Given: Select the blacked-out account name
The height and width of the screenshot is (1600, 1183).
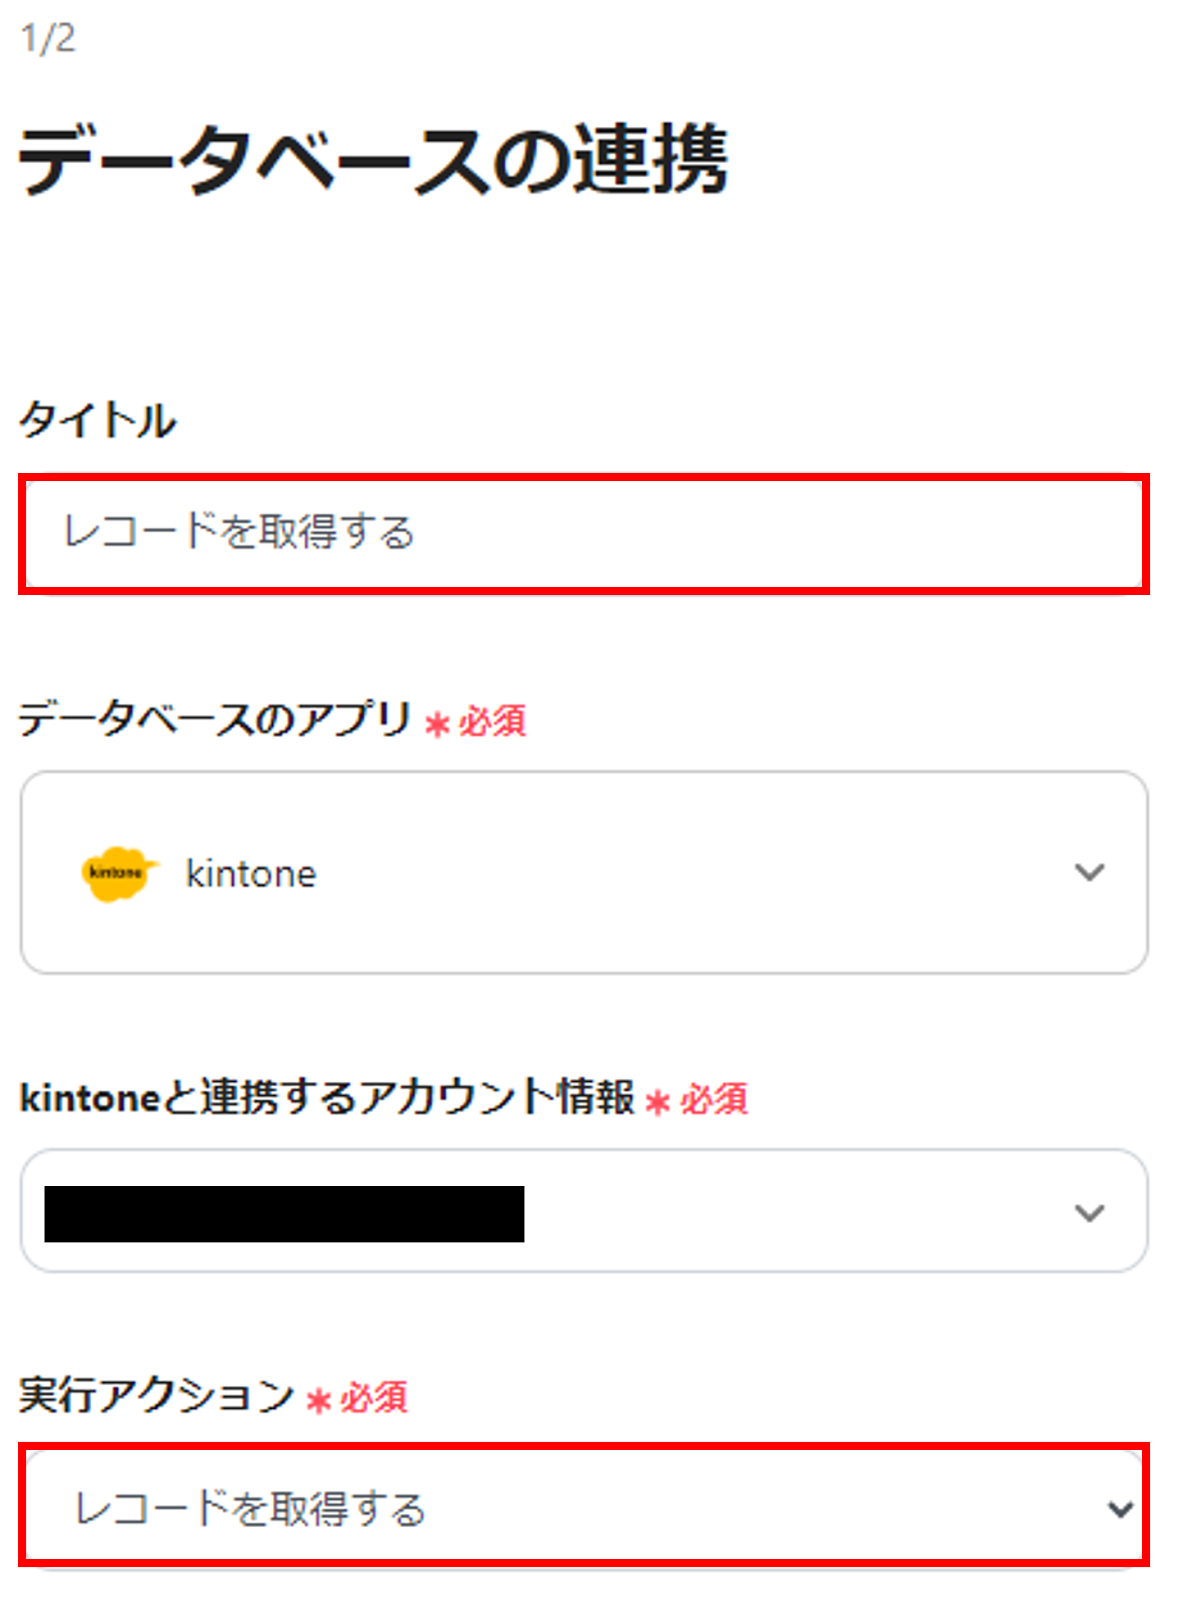Looking at the screenshot, I should pyautogui.click(x=284, y=1214).
